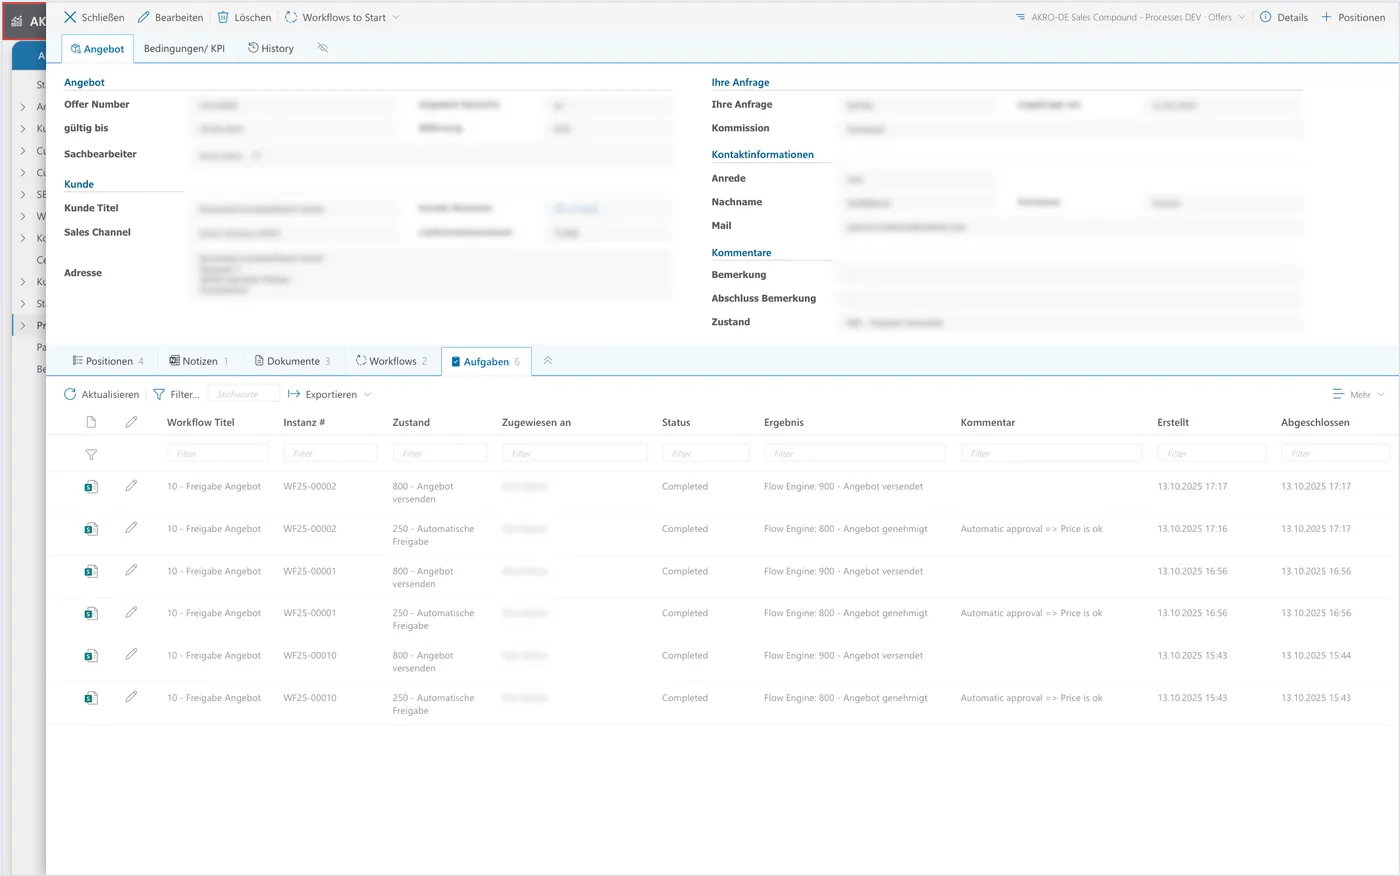Viewport: 1400px width, 876px height.
Task: Click the Schließen X icon
Action: click(x=70, y=17)
